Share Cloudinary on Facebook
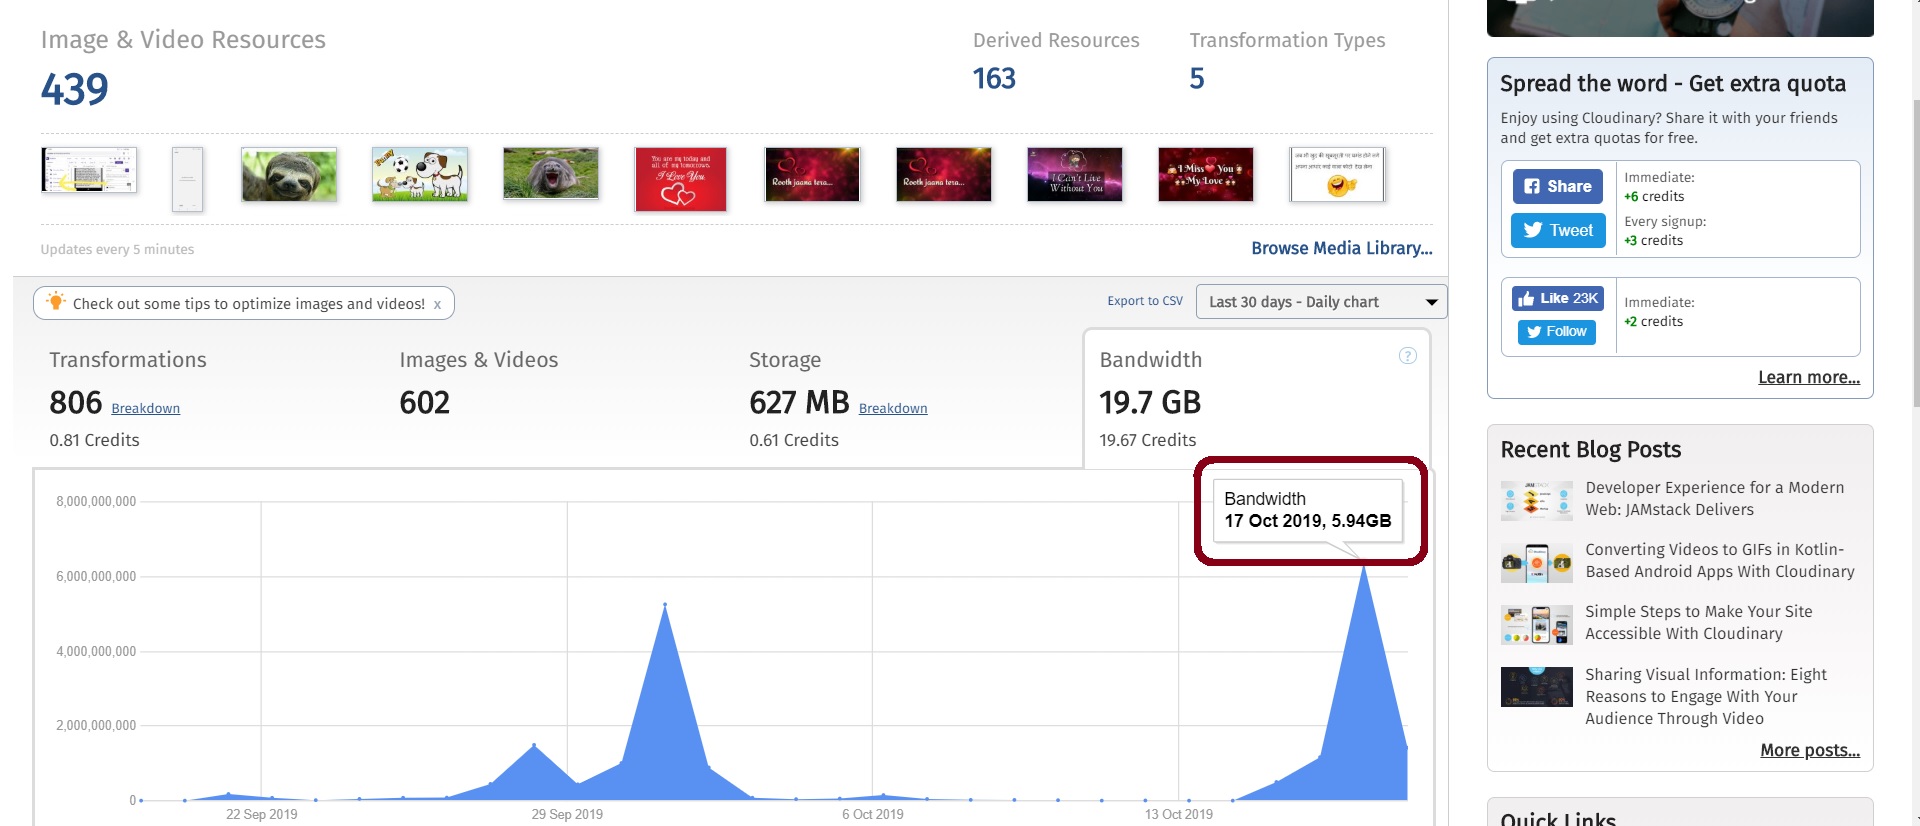Image resolution: width=1920 pixels, height=826 pixels. (x=1557, y=186)
